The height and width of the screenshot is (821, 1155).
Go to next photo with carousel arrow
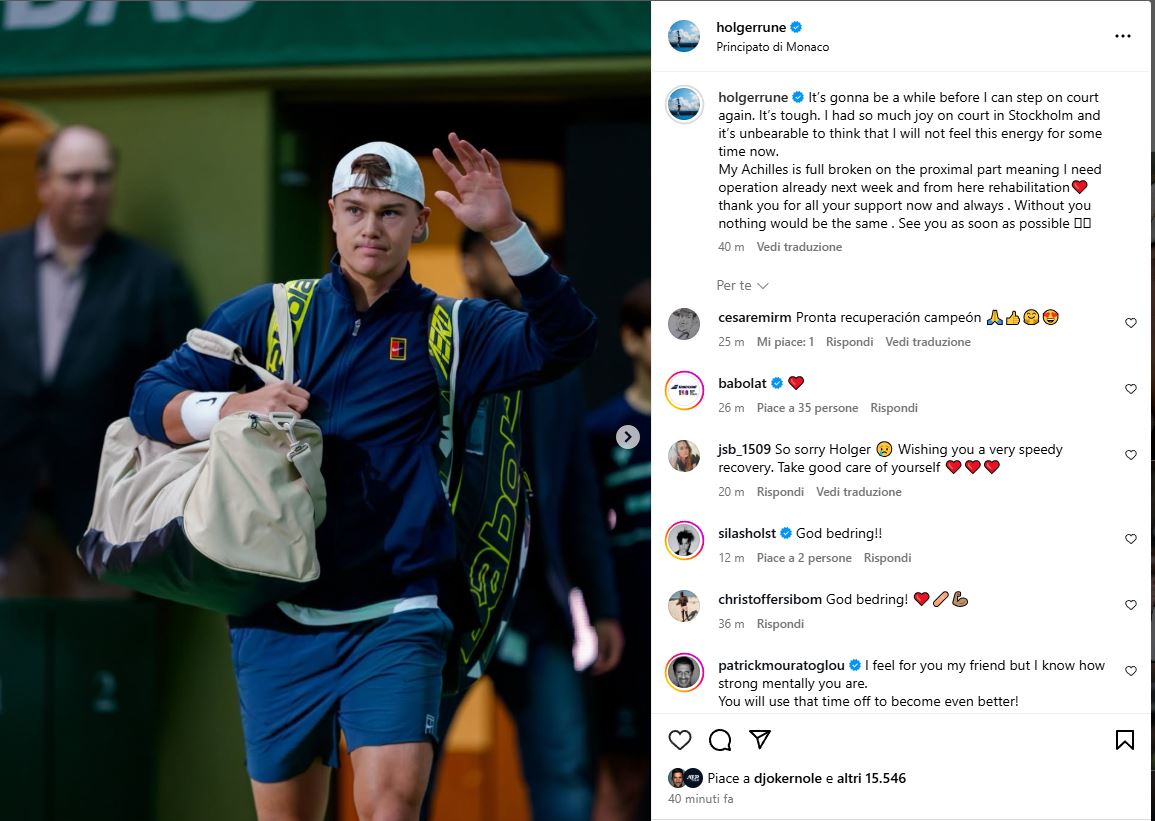click(628, 437)
